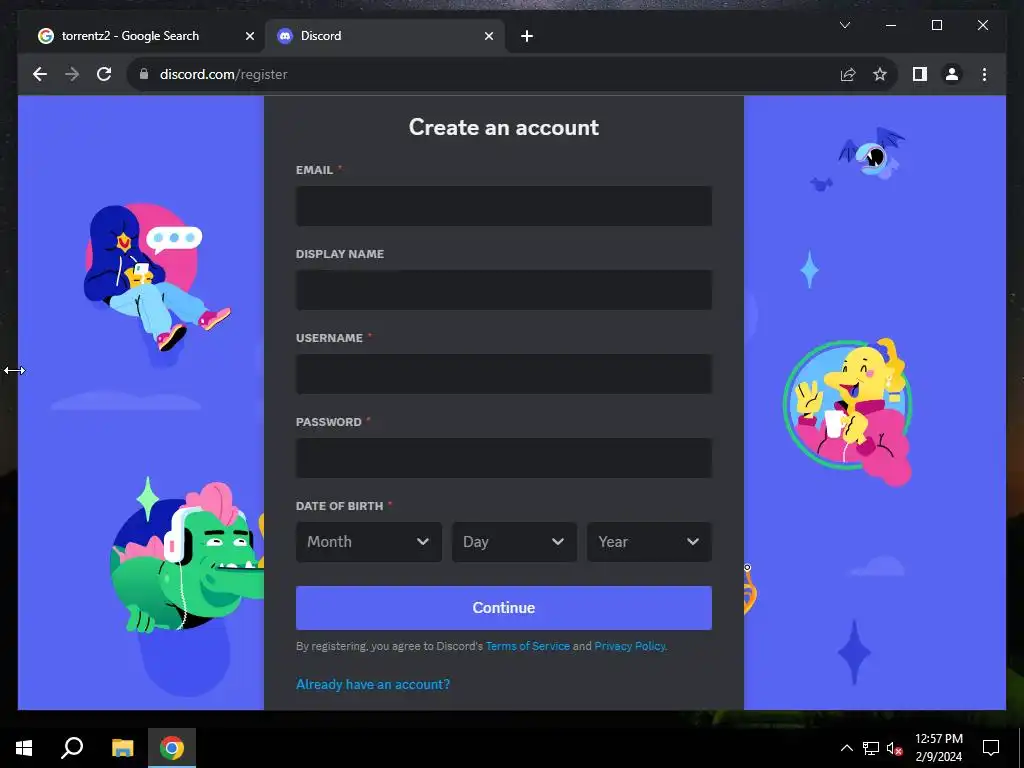
Task: Close the Discord tab
Action: 488,36
